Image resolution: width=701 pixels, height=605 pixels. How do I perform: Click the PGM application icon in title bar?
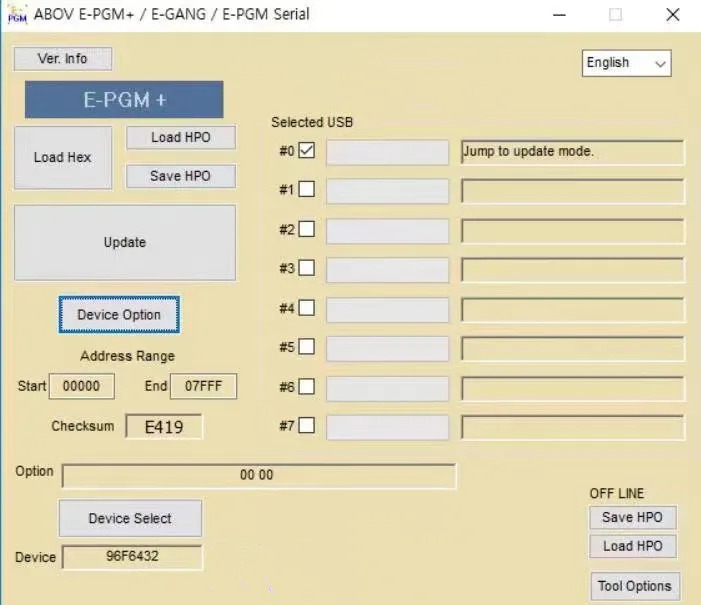tap(17, 14)
